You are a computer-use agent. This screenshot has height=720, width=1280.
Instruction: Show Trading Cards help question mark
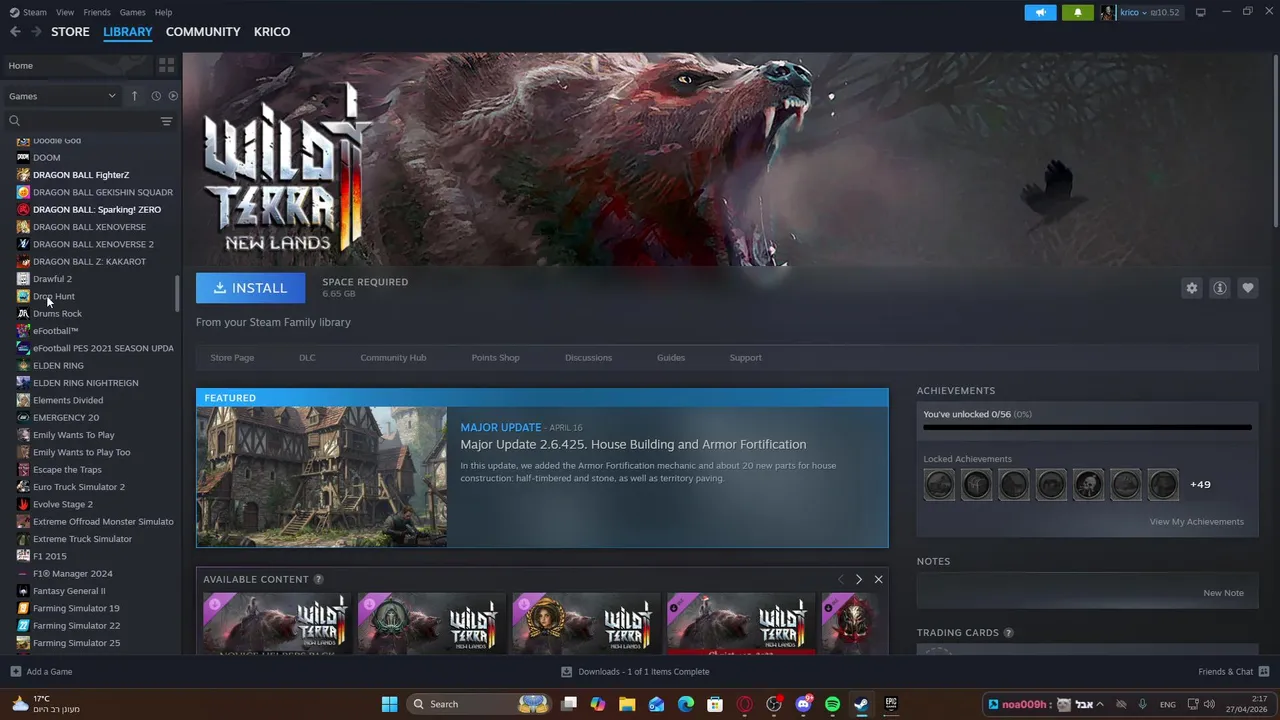coord(1008,633)
